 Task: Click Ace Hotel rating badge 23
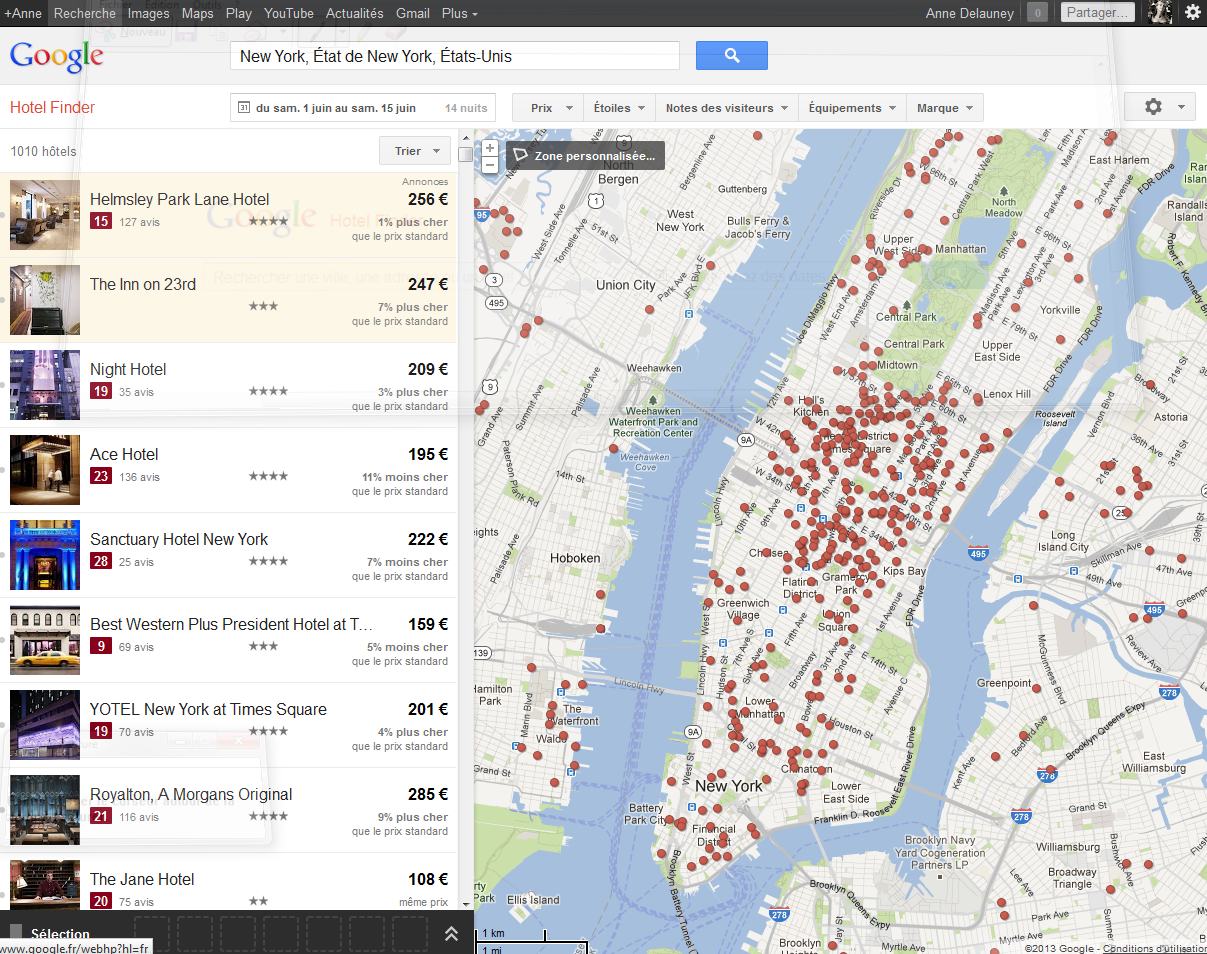(x=100, y=477)
